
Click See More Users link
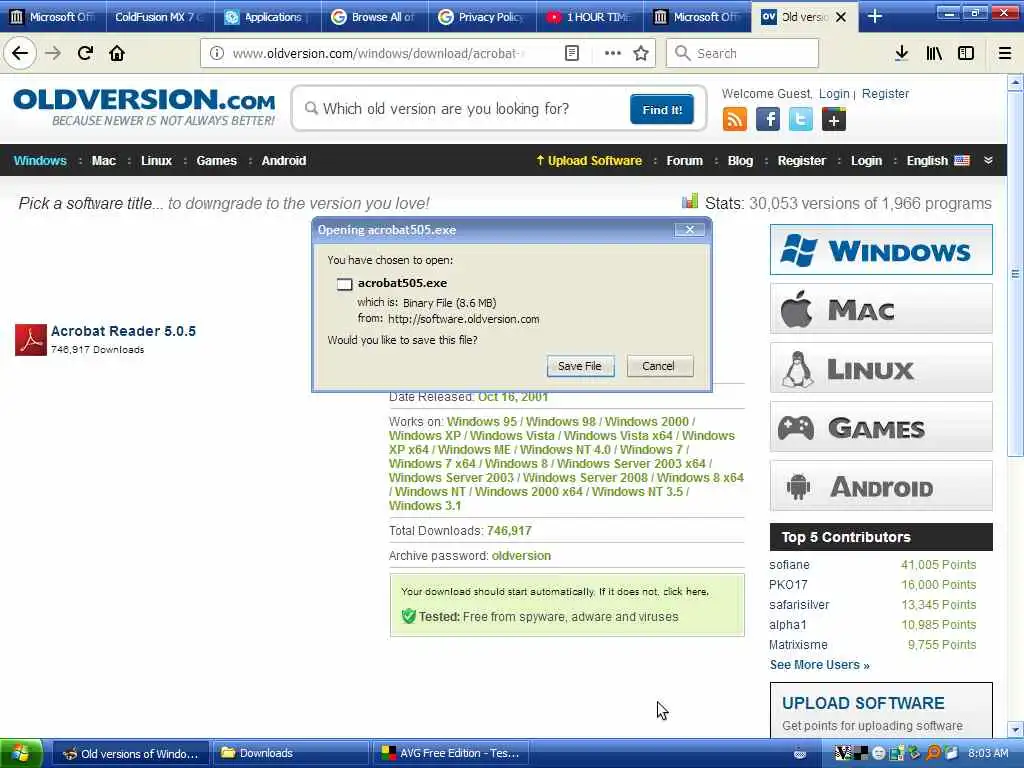[x=820, y=665]
